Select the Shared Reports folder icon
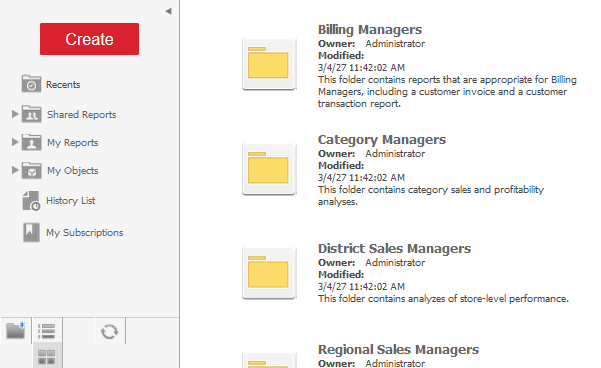 coord(31,114)
